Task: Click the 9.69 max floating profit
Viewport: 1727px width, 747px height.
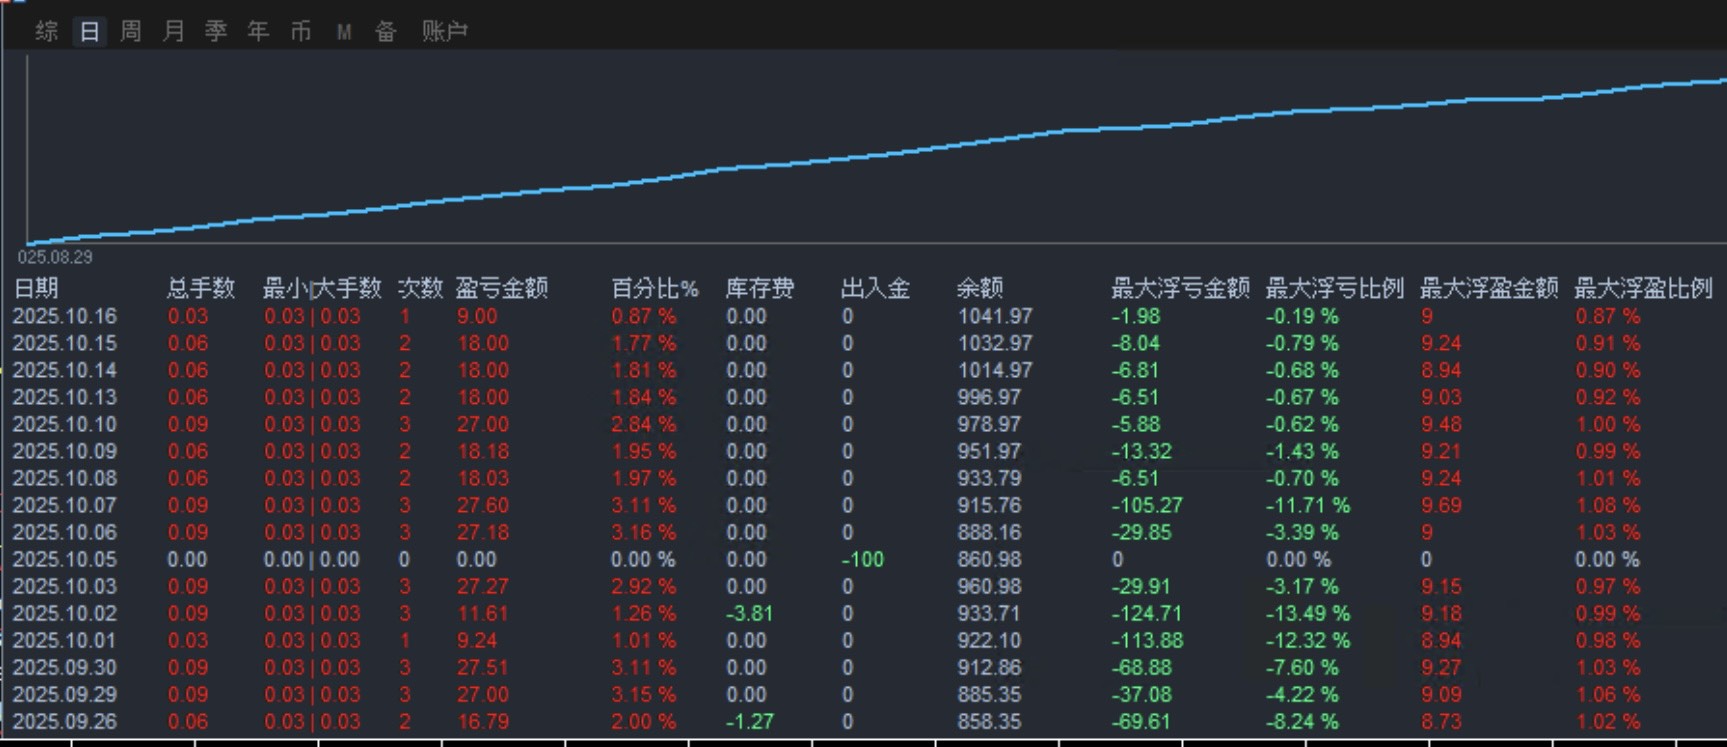Action: coord(1442,505)
